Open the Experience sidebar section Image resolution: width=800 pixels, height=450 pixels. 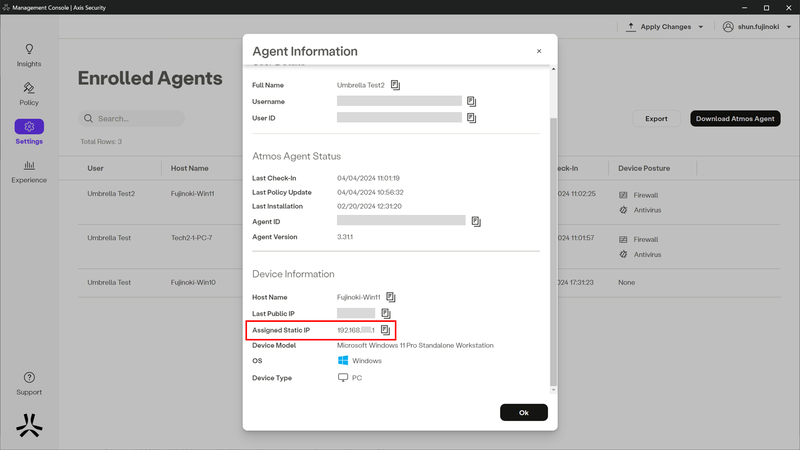tap(29, 171)
